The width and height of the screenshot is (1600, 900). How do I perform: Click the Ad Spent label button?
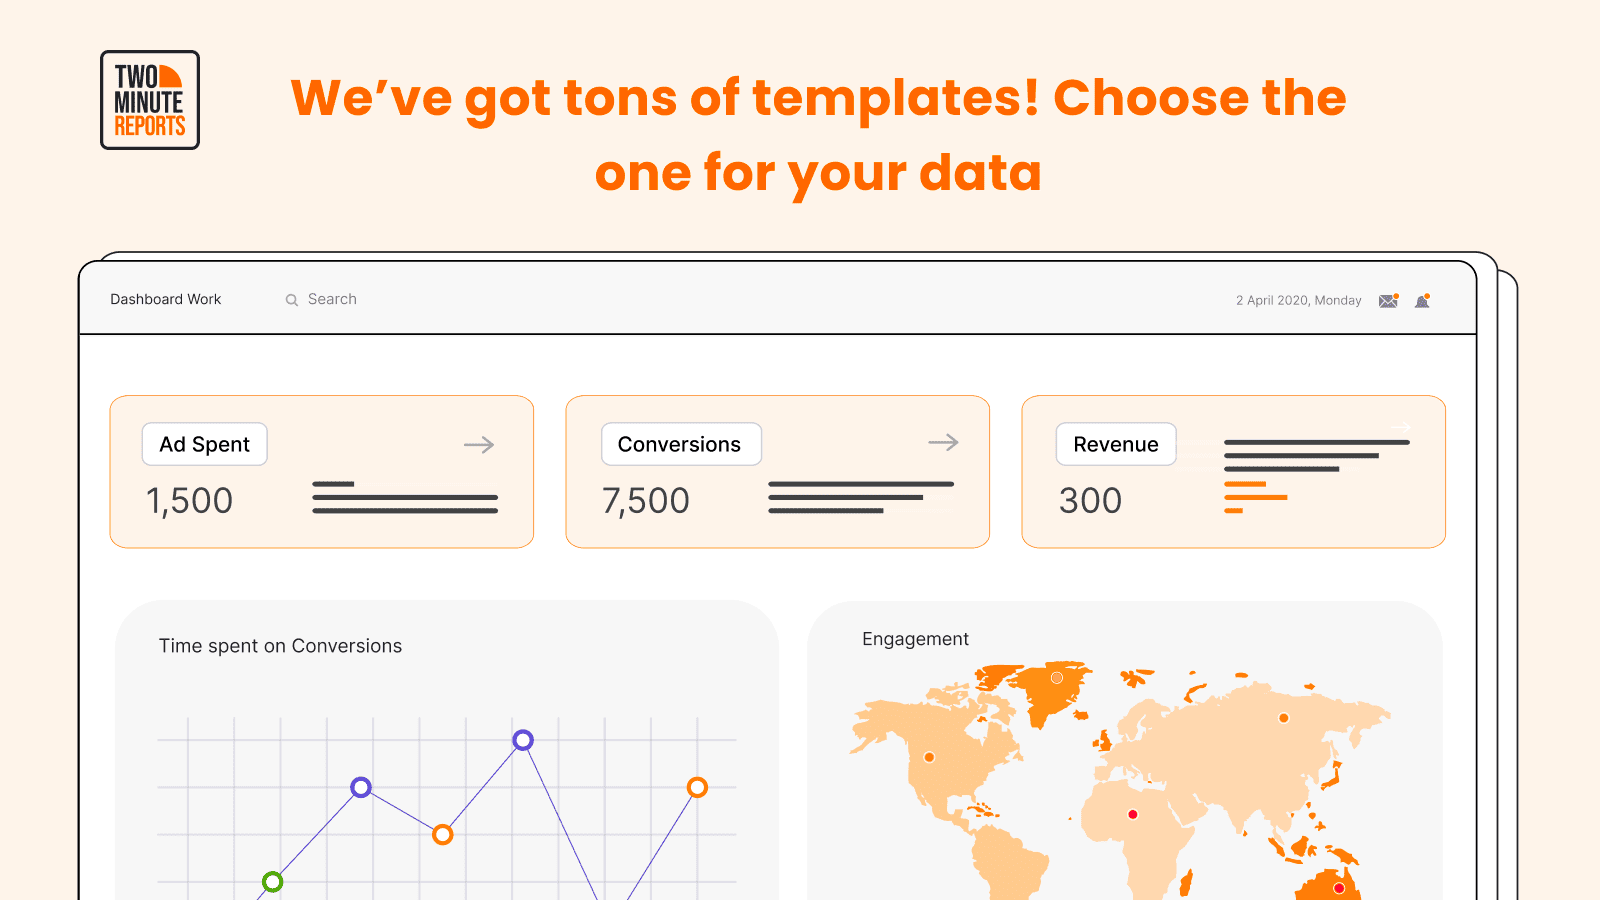[x=205, y=444]
